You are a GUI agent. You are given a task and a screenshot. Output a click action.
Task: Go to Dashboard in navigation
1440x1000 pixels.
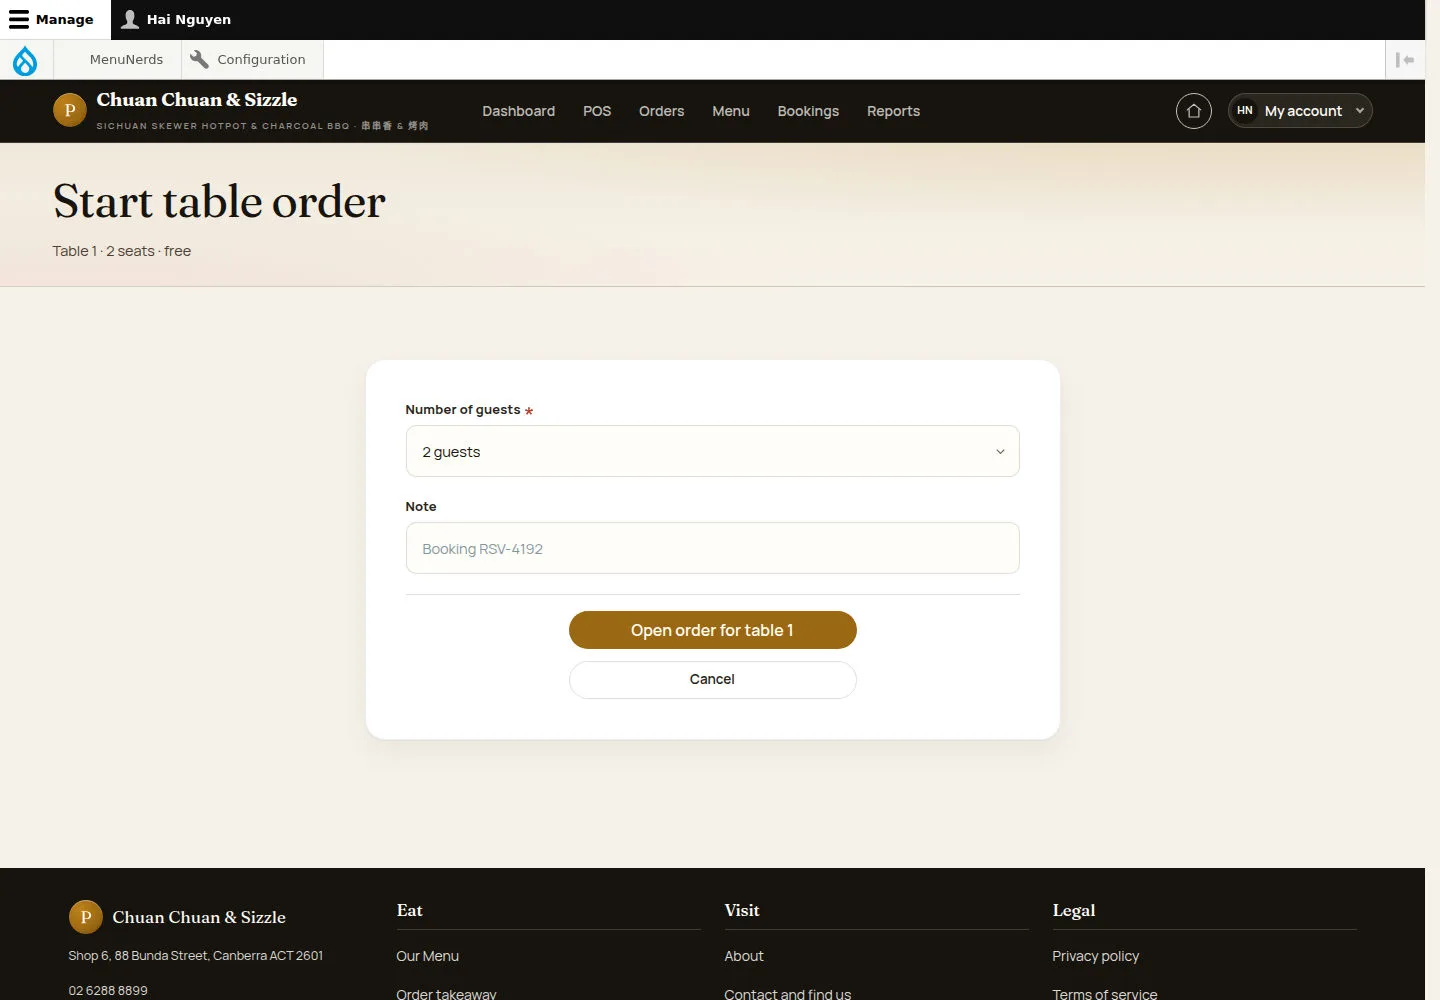coord(518,111)
